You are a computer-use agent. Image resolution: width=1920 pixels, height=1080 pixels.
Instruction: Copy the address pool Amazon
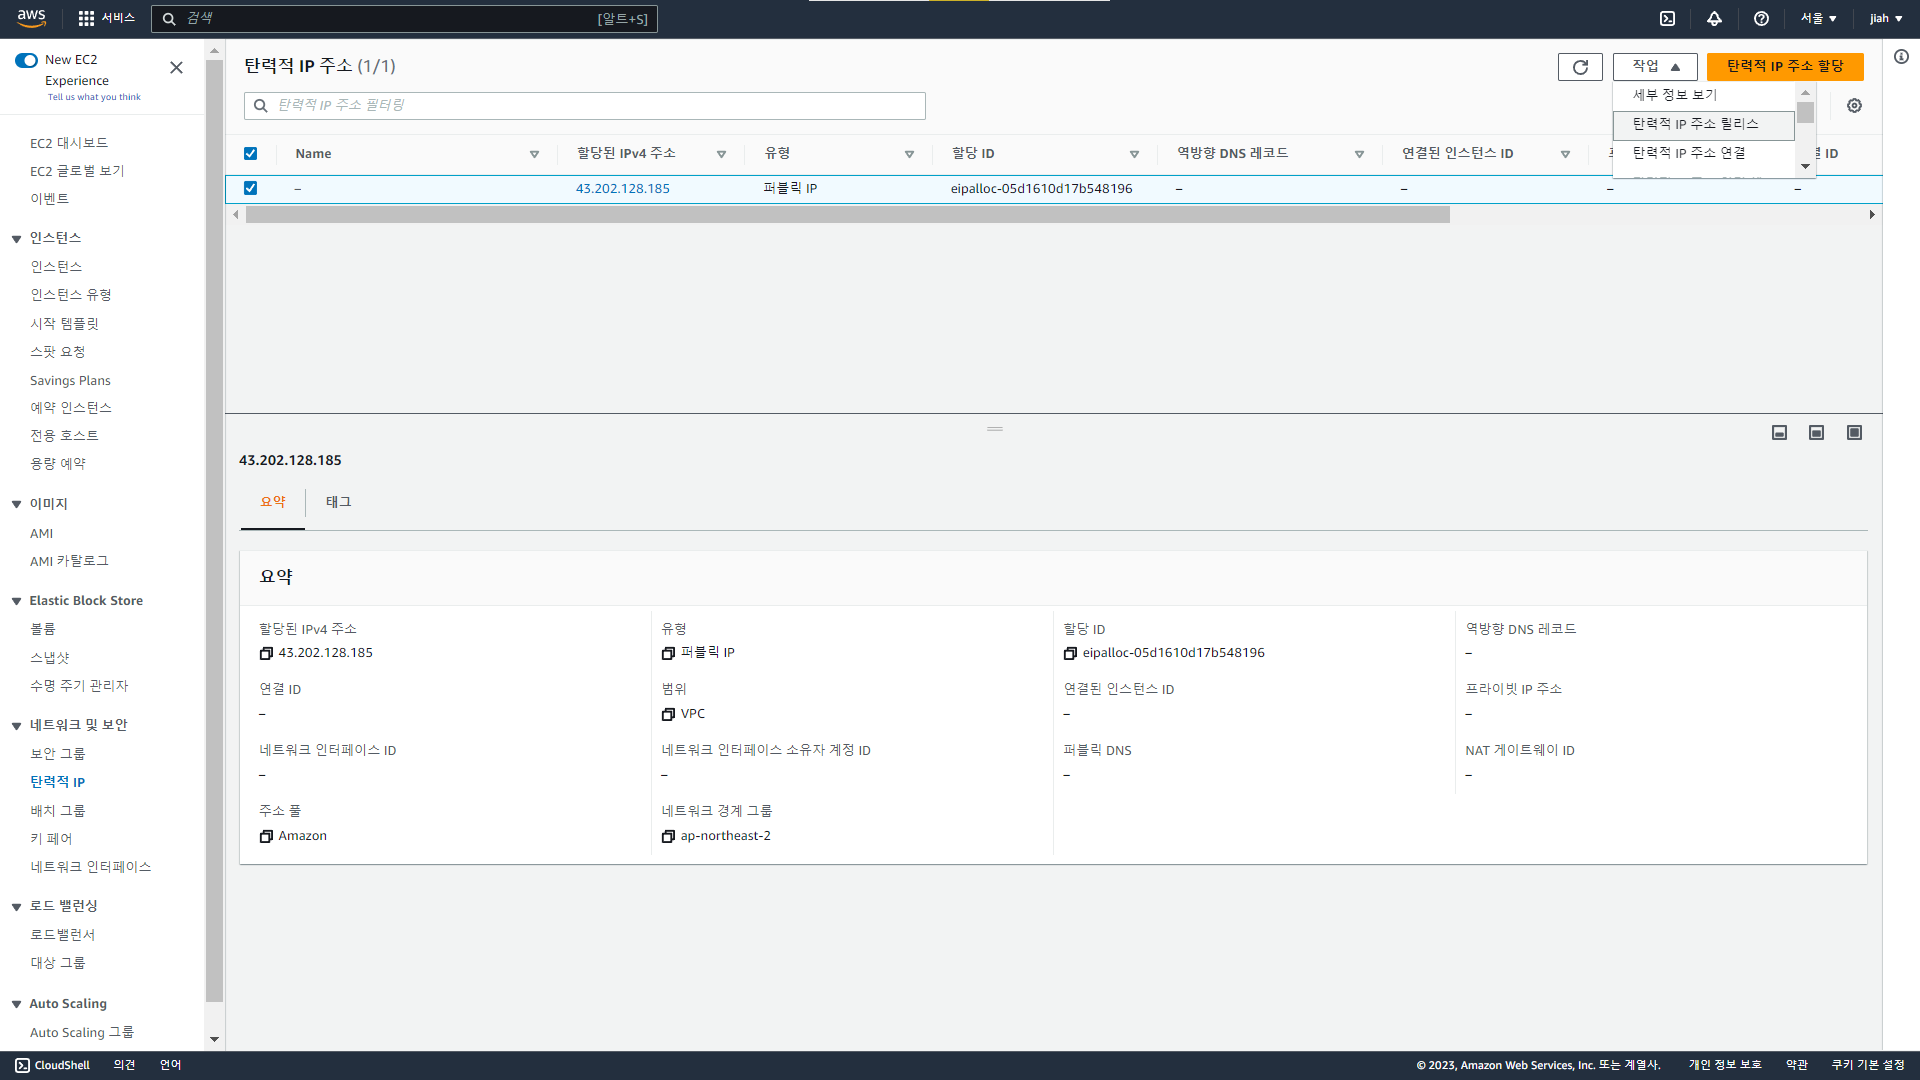[x=266, y=836]
